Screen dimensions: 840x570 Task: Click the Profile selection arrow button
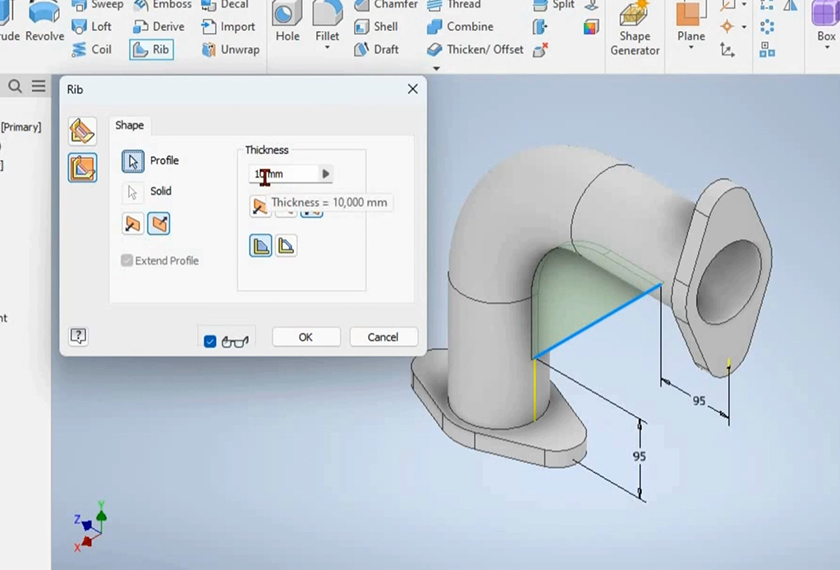[133, 161]
